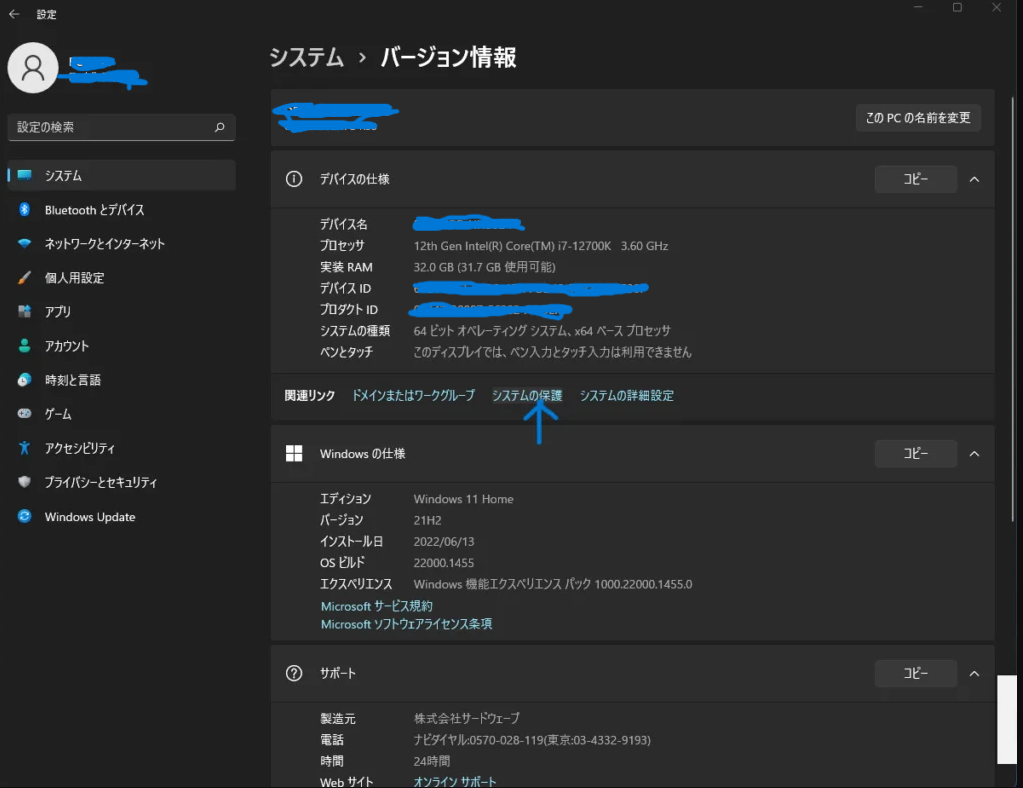Select the install date 2022/06/13
The width and height of the screenshot is (1023, 788).
(x=444, y=541)
